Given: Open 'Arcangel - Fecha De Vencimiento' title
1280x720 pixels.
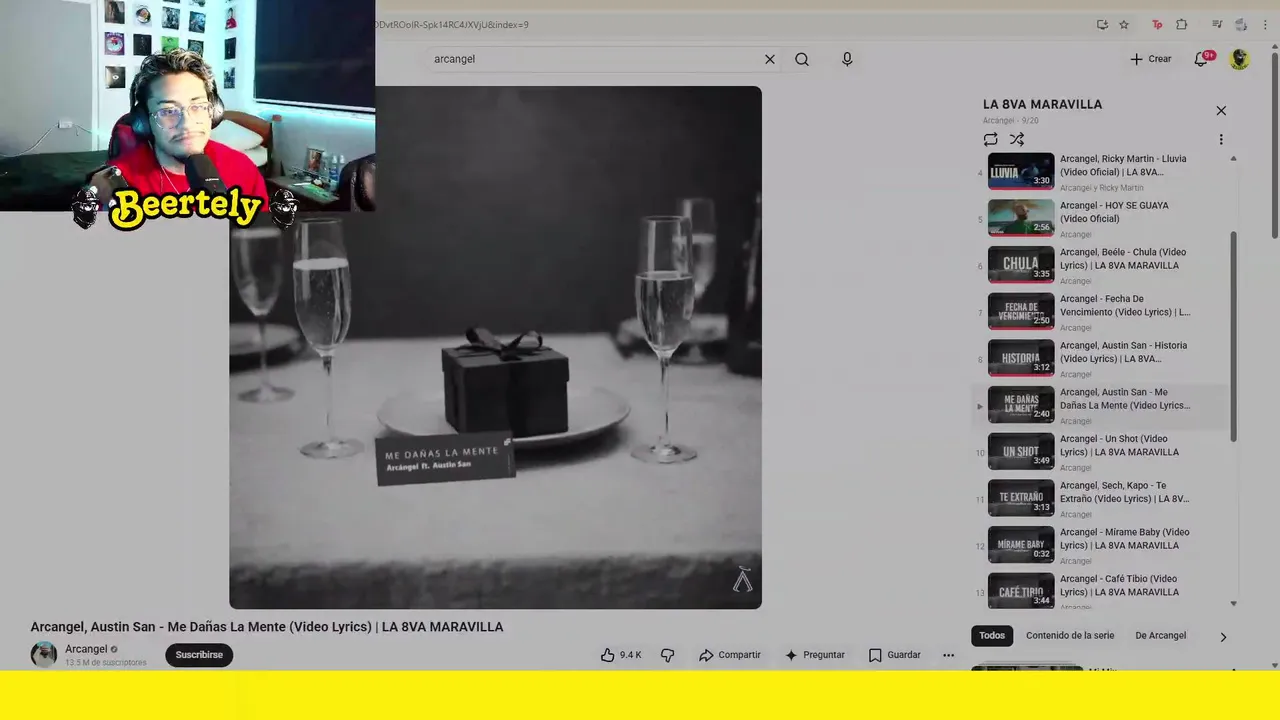Looking at the screenshot, I should coord(1125,305).
